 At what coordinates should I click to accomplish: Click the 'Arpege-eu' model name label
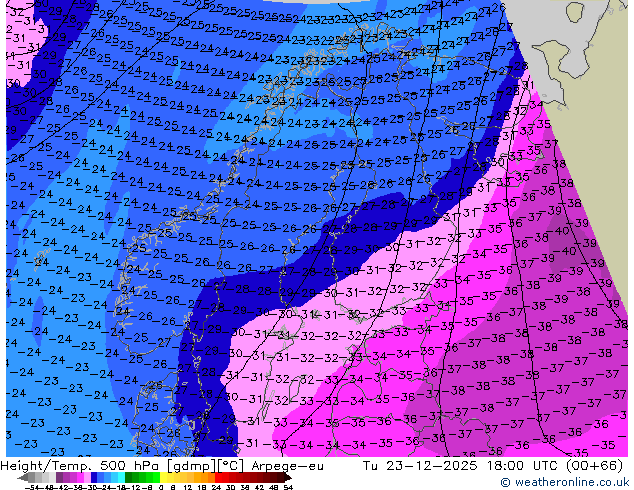click(x=287, y=466)
